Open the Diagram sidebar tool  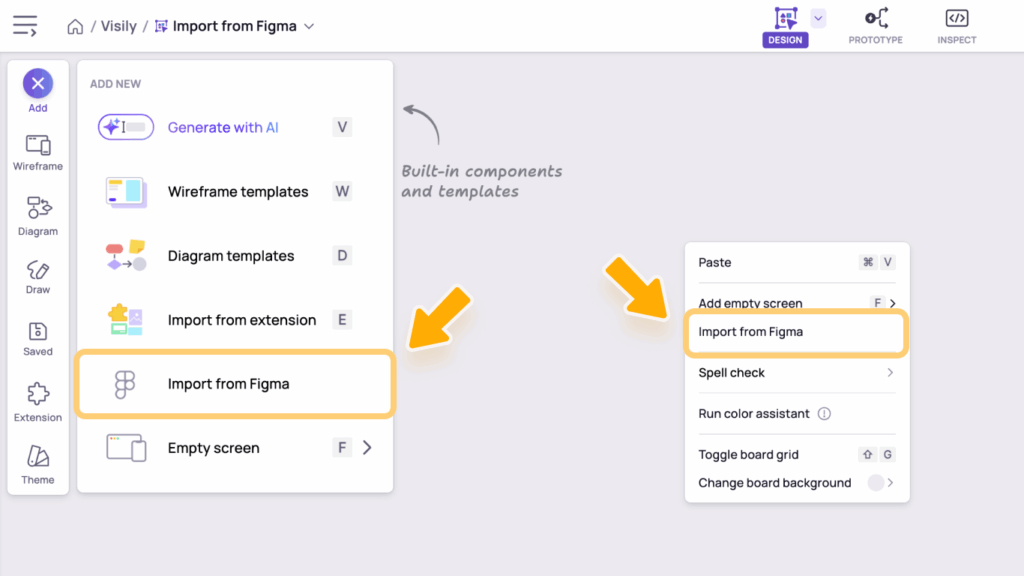point(38,215)
